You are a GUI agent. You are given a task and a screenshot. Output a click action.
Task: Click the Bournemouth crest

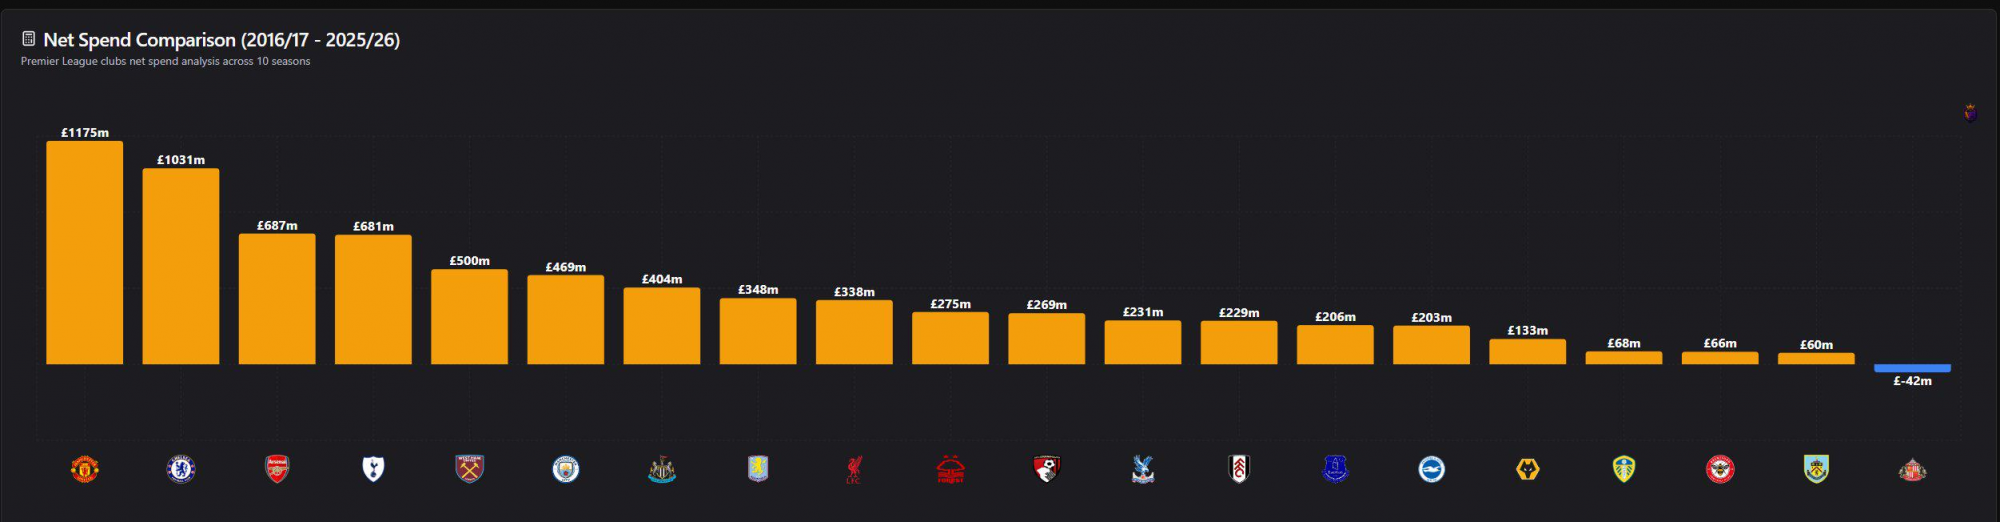click(1047, 469)
